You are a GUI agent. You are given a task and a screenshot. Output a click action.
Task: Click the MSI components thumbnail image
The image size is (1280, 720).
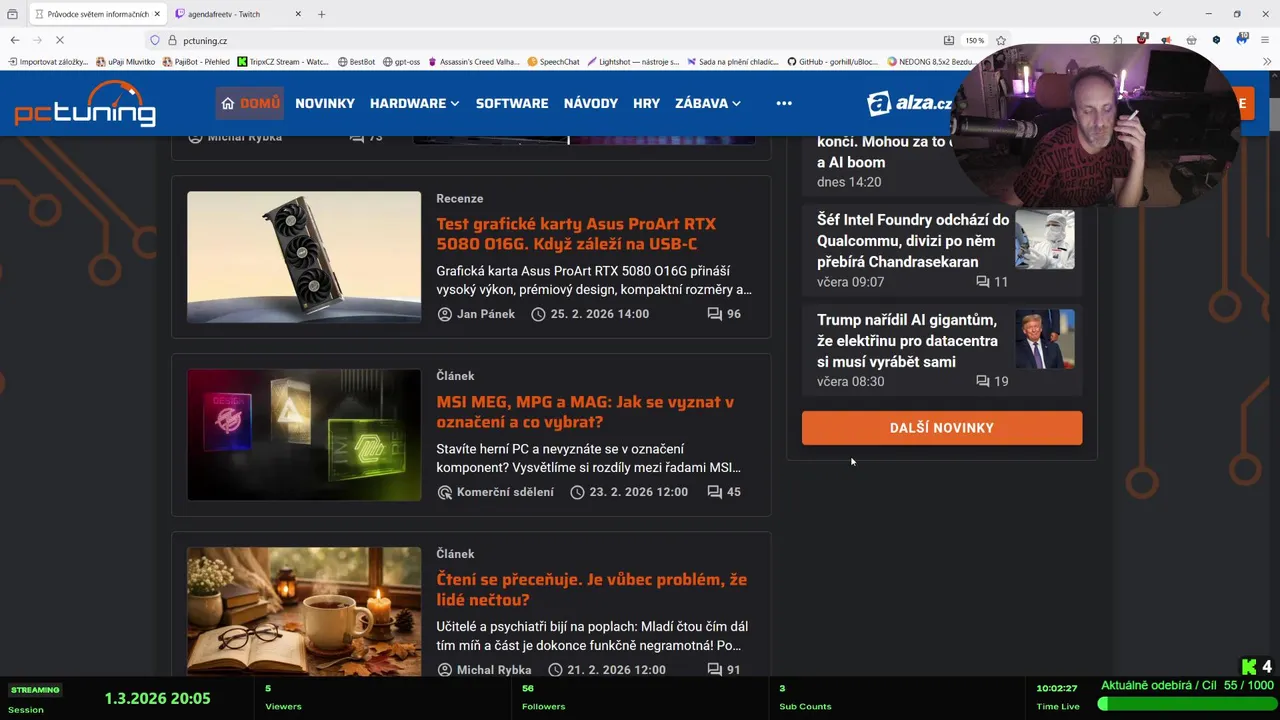[x=304, y=435]
